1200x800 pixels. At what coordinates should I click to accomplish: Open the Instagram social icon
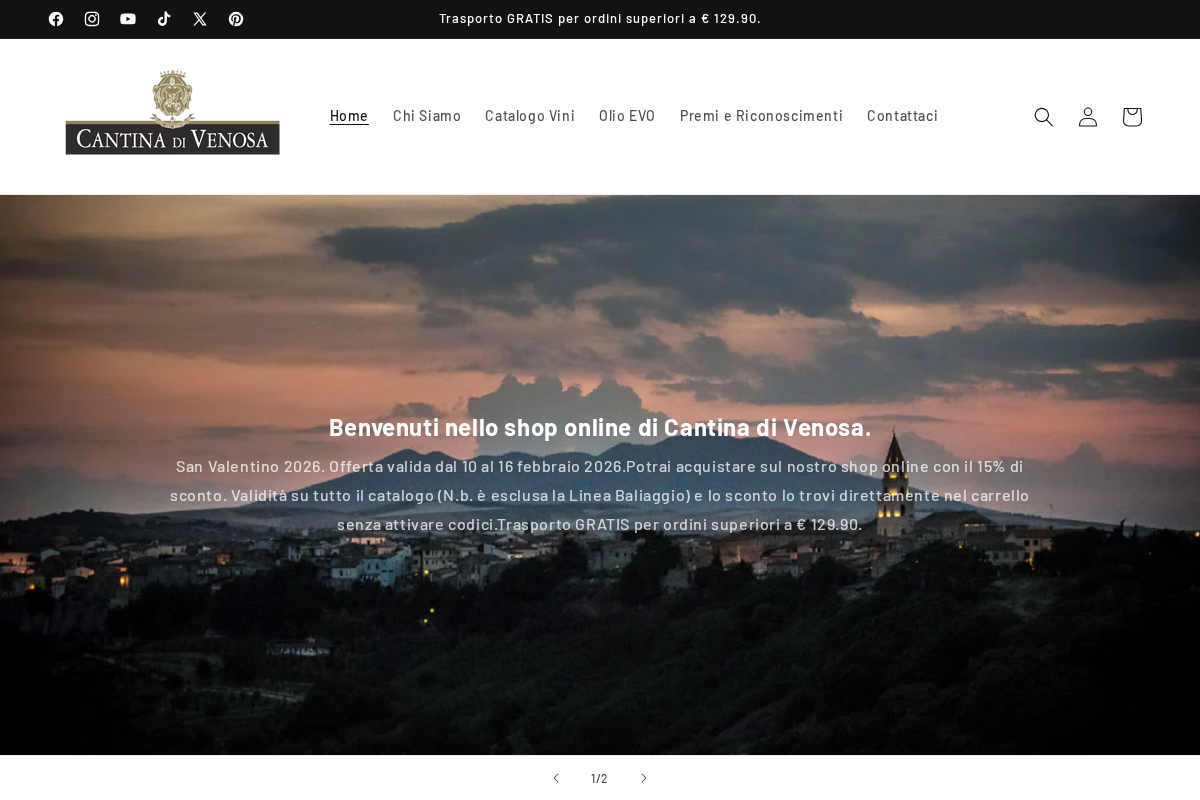92,19
